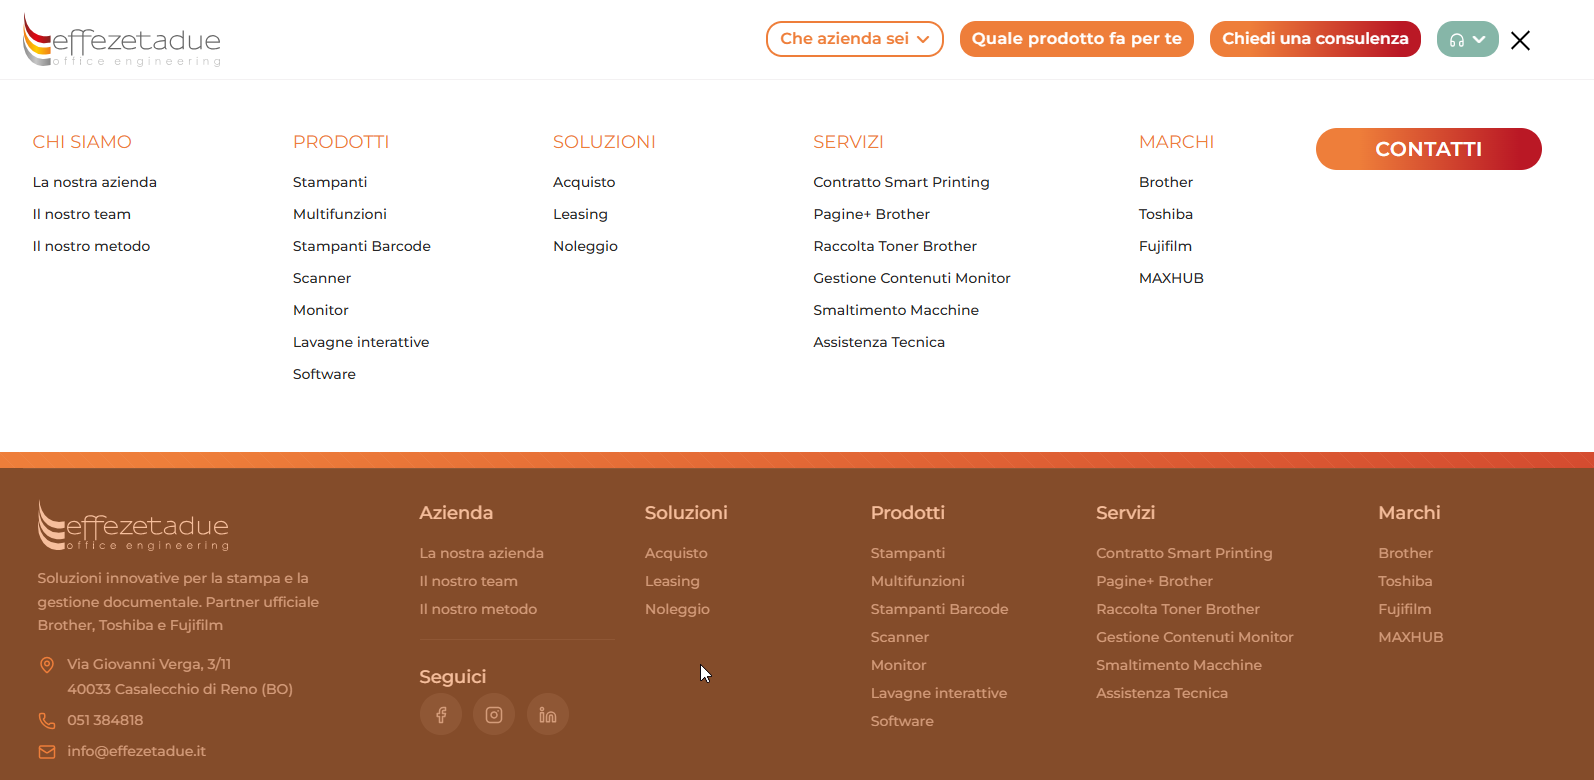Open 'Contratto Smart Printing' in Servizi menu
Screen dimensions: 1594x780
[x=901, y=182]
